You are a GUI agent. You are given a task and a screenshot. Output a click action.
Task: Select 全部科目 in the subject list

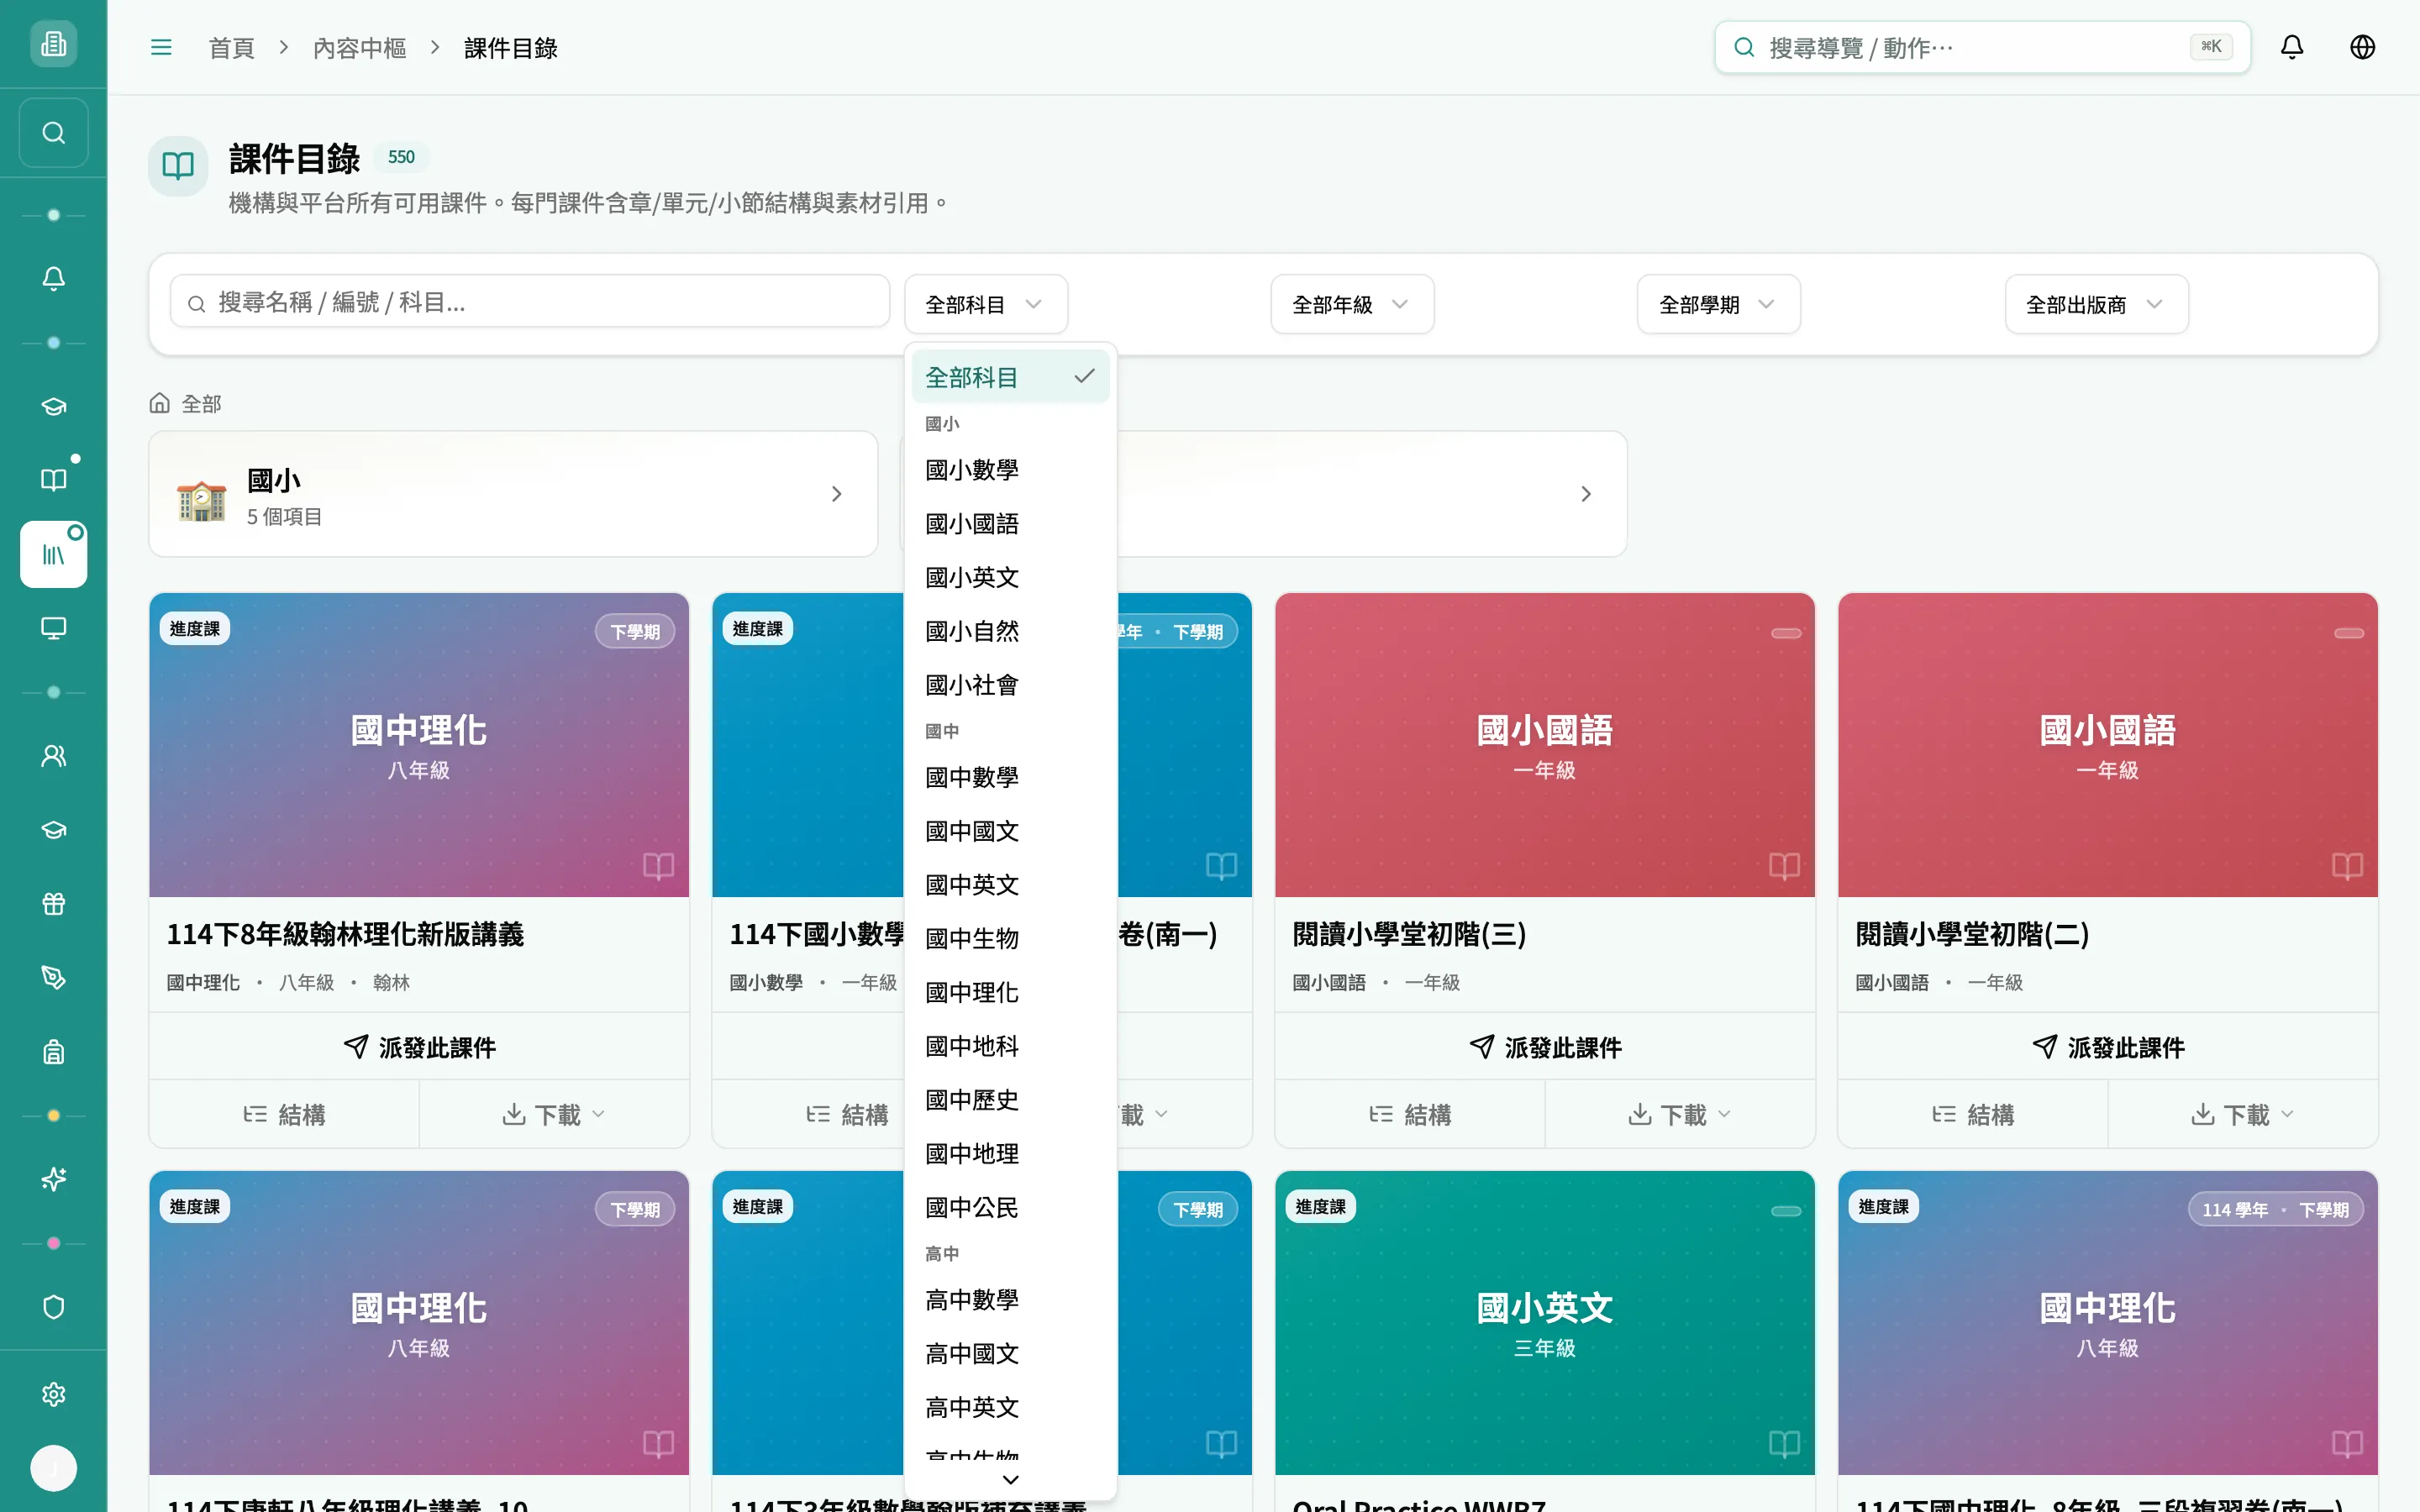point(1010,377)
